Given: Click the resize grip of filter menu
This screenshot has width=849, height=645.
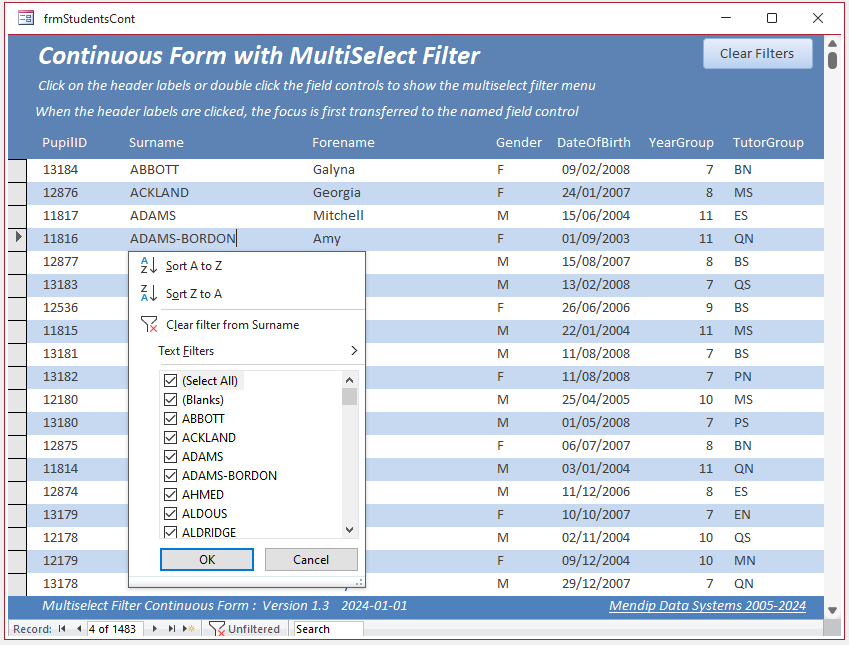Looking at the screenshot, I should (x=358, y=582).
